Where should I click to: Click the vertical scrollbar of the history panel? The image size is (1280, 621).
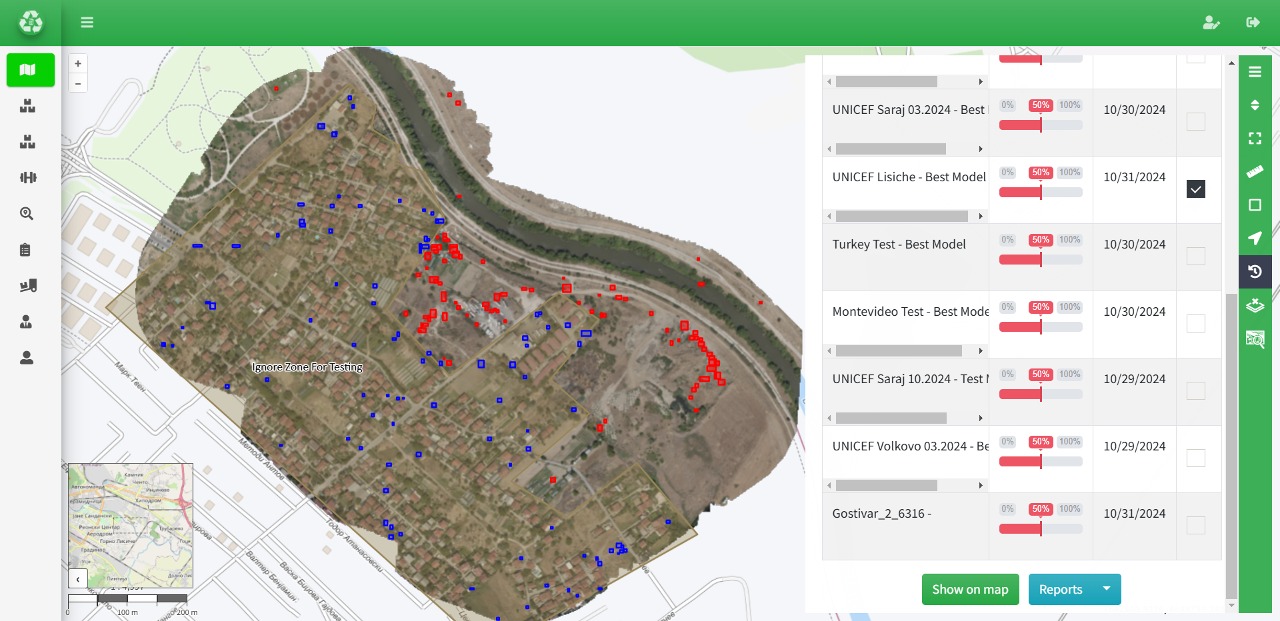pos(1231,445)
